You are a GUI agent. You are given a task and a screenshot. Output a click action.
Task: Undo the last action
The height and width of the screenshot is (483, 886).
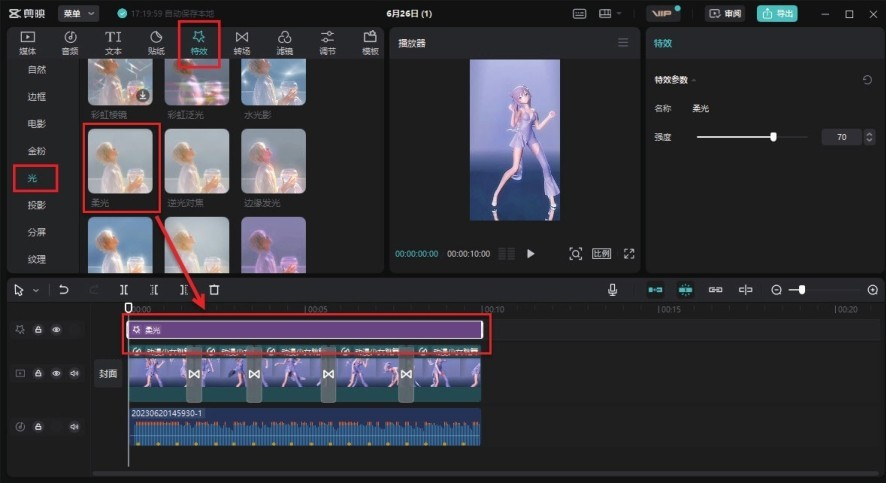[64, 290]
